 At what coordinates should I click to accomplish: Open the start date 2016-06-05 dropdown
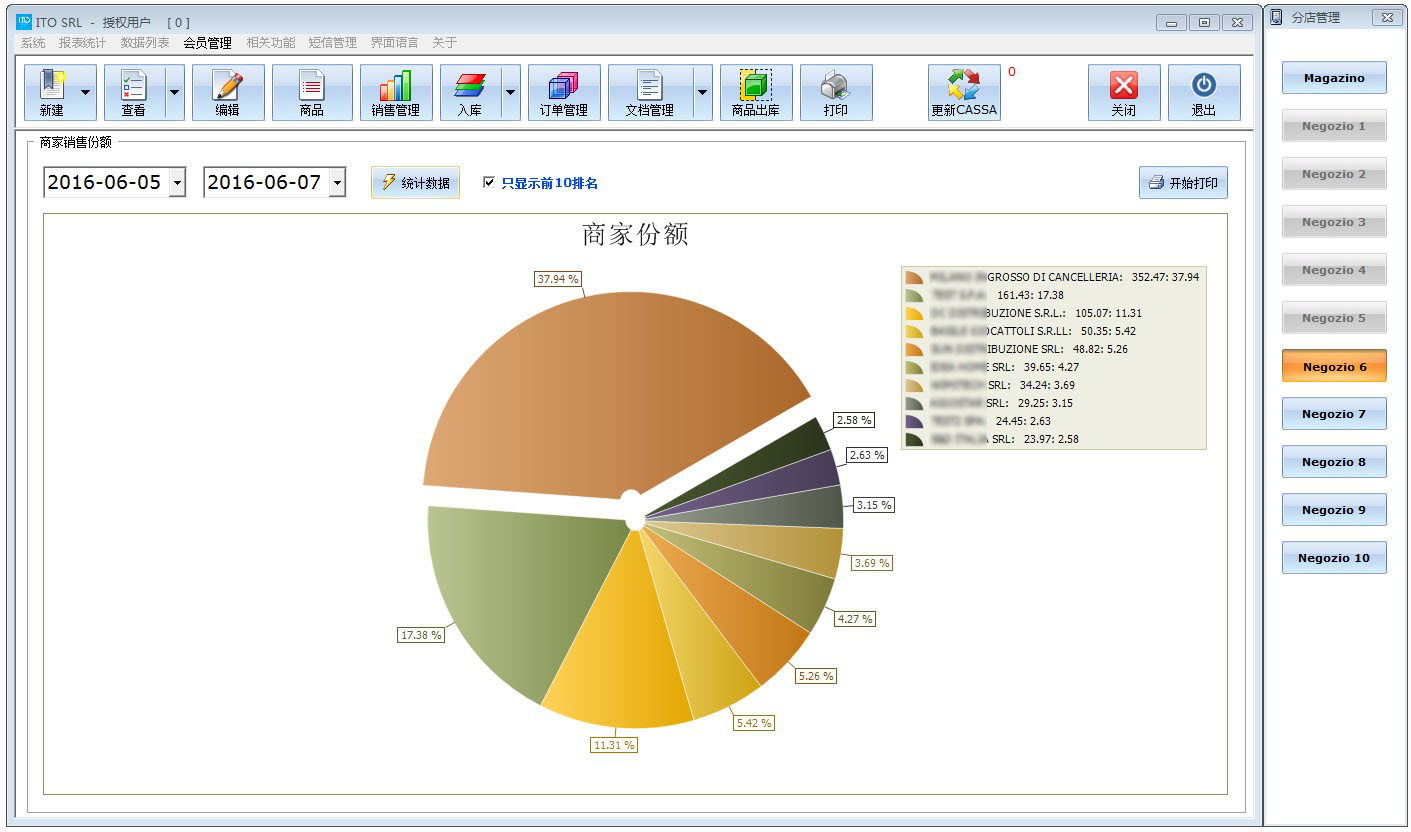(x=177, y=183)
